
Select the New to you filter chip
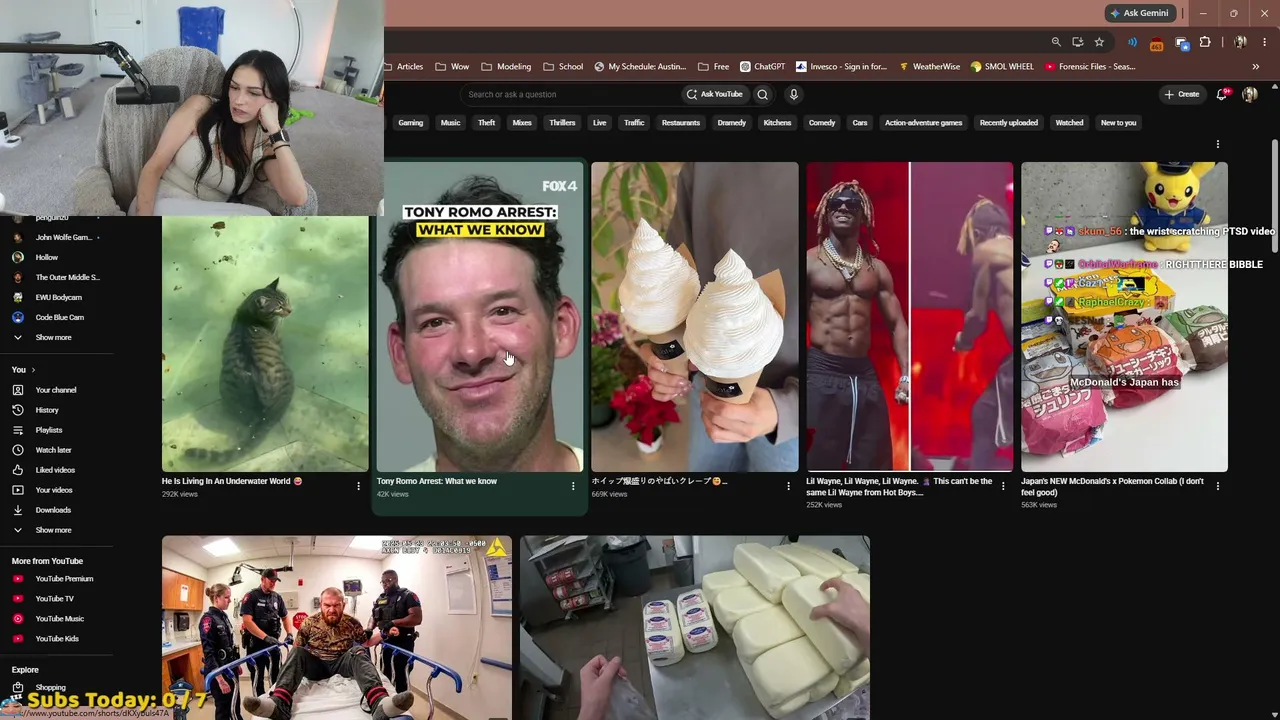pos(1118,123)
